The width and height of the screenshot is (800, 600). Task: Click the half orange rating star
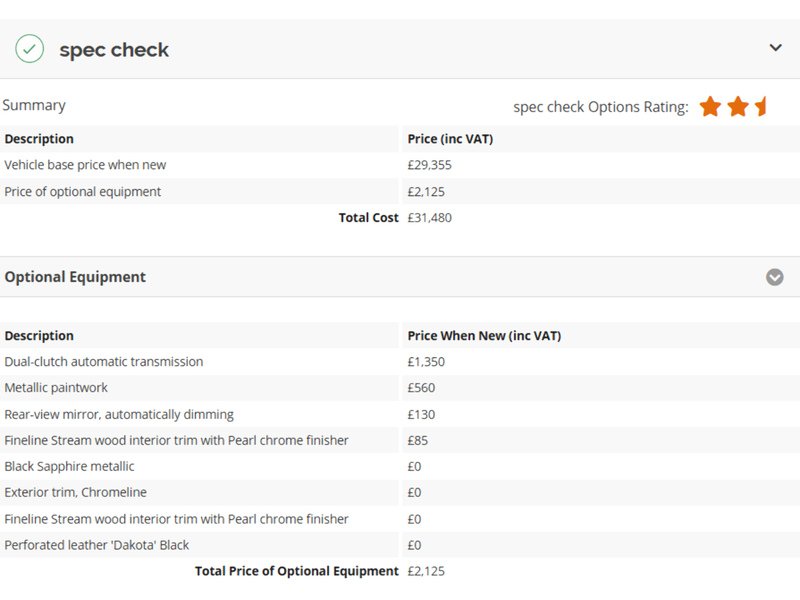coord(761,107)
